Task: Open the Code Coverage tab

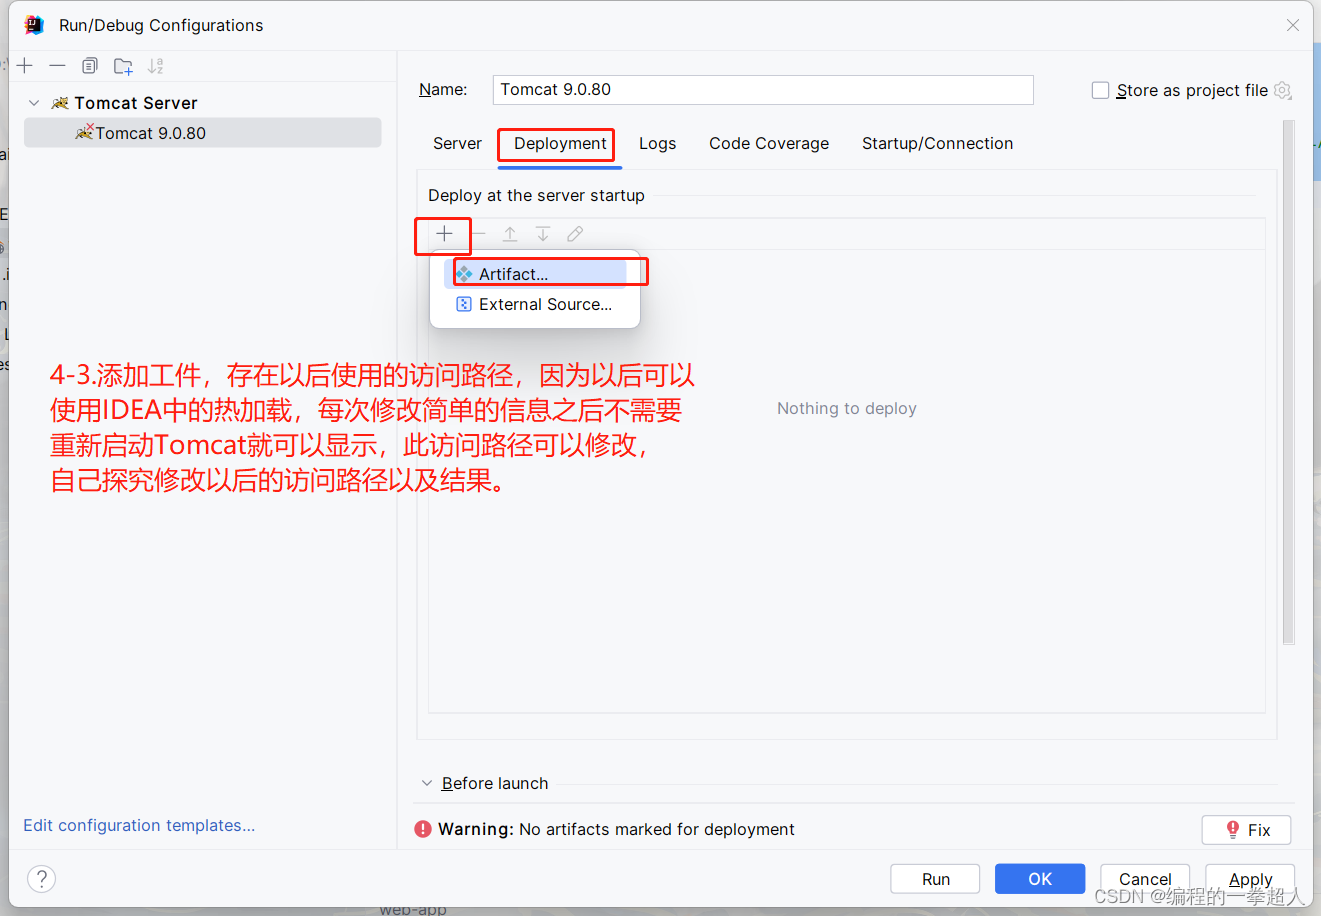Action: click(769, 143)
